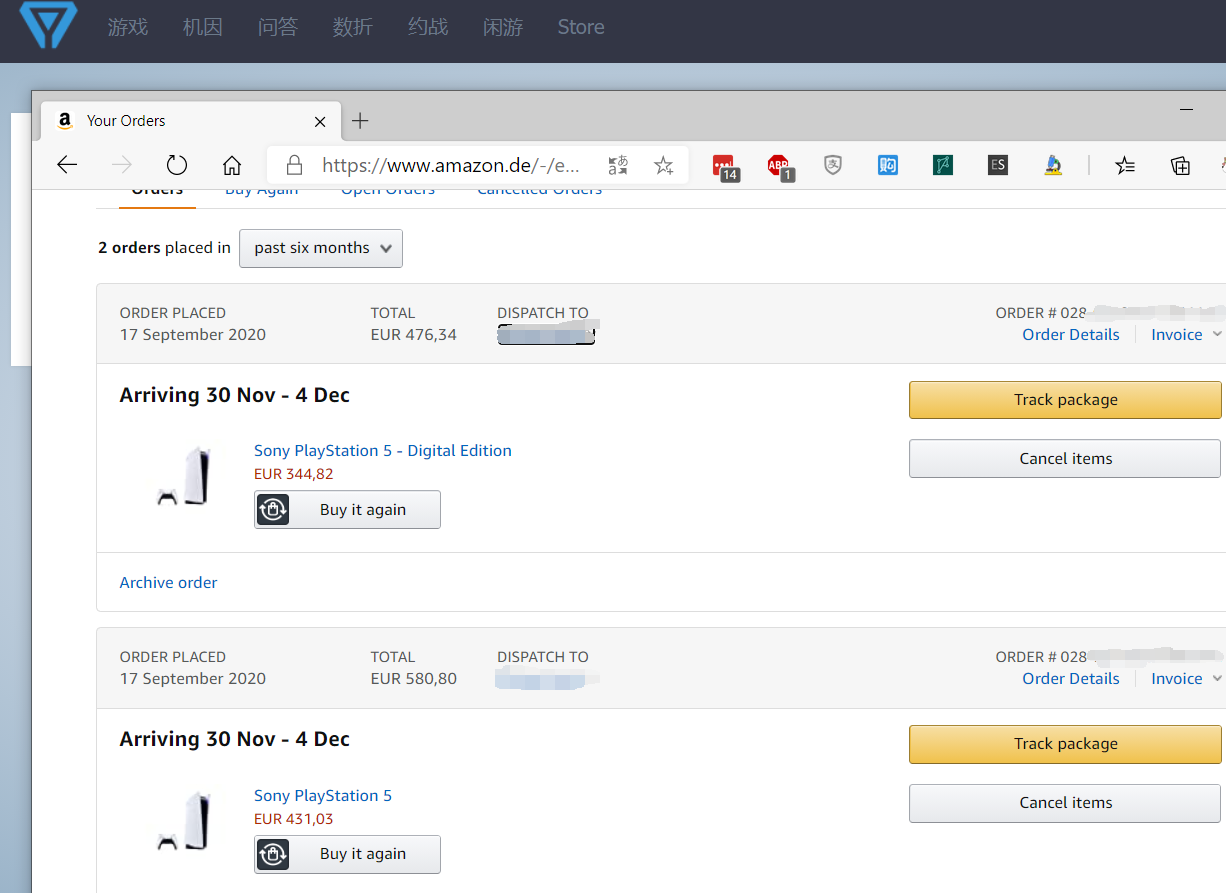Click the address bar URL field
The image size is (1226, 893).
click(x=450, y=165)
